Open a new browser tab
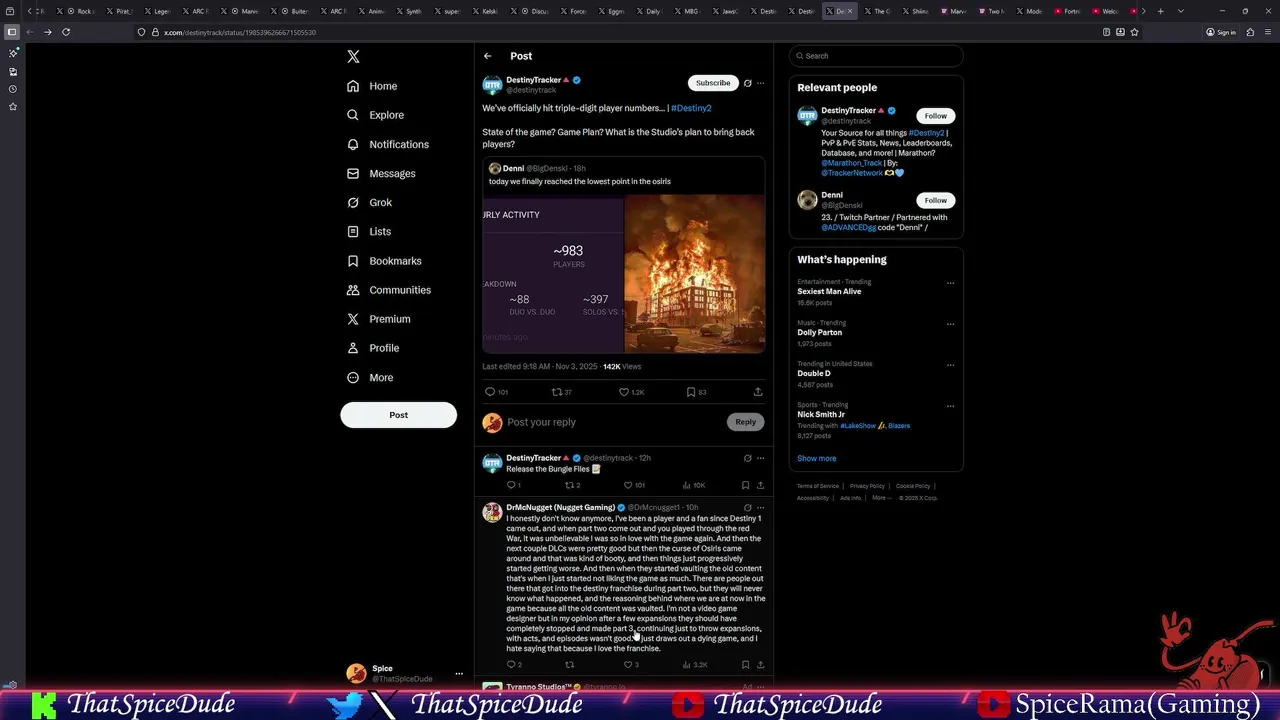The height and width of the screenshot is (720, 1280). pyautogui.click(x=1160, y=11)
